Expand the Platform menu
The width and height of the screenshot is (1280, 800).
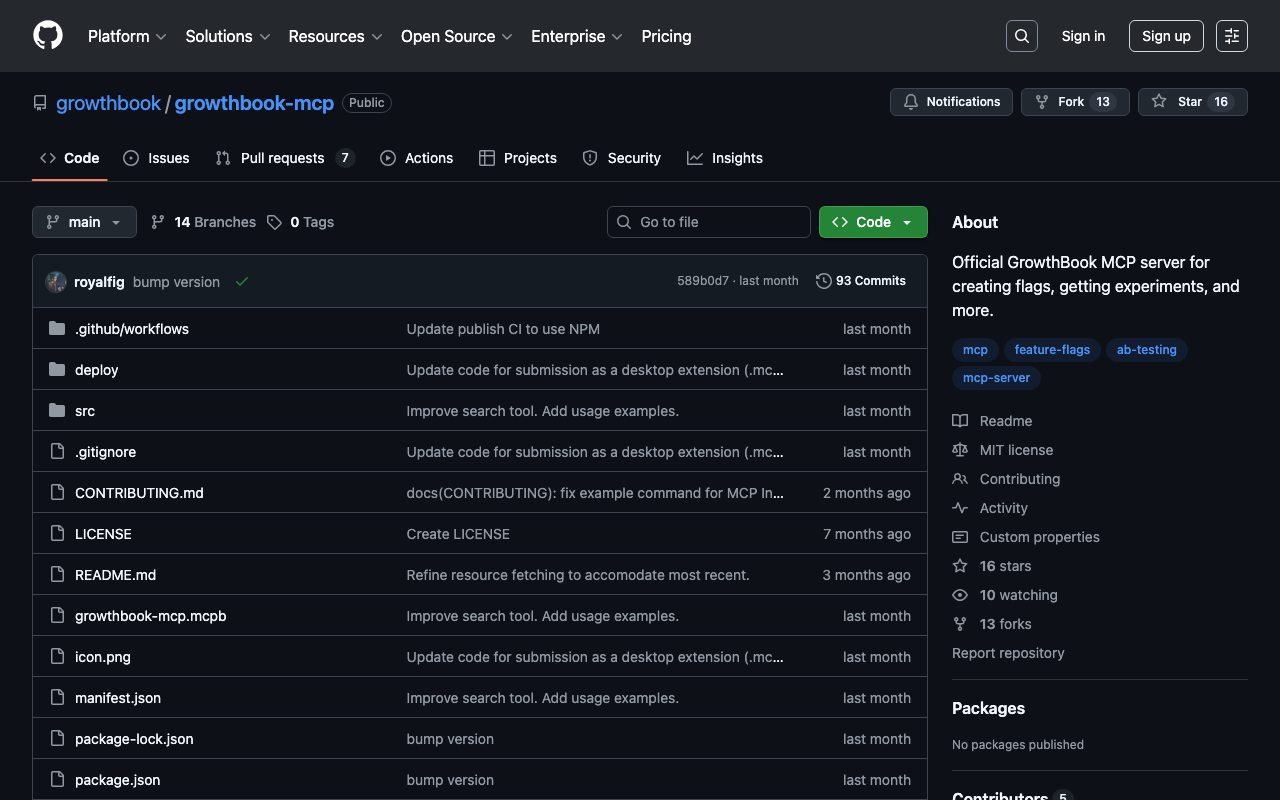127,36
